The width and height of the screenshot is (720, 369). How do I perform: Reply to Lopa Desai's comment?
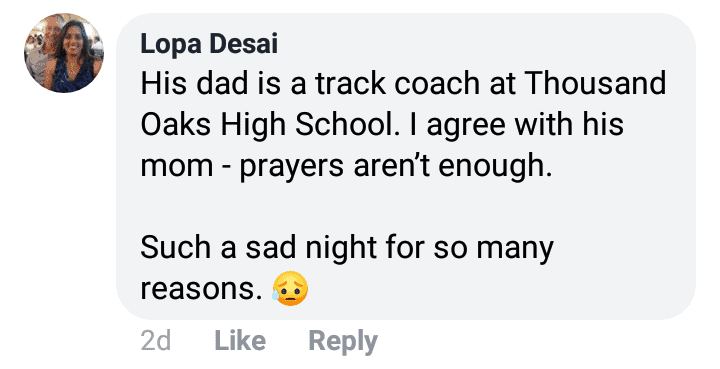point(343,341)
